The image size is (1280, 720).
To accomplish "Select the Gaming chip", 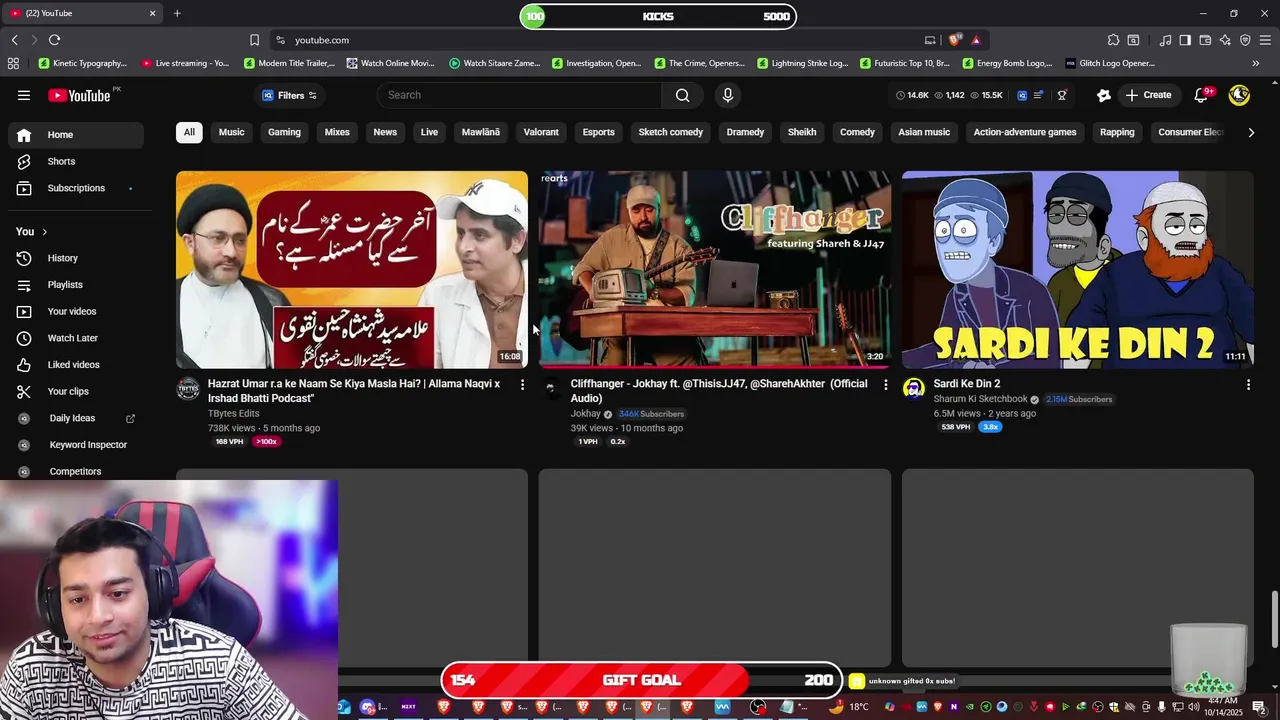I will [x=284, y=132].
